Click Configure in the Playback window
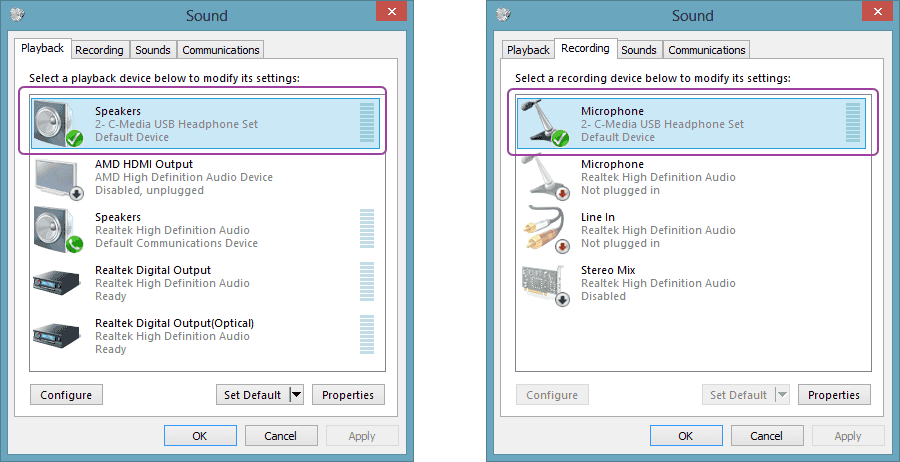The width and height of the screenshot is (900, 462). [x=66, y=395]
